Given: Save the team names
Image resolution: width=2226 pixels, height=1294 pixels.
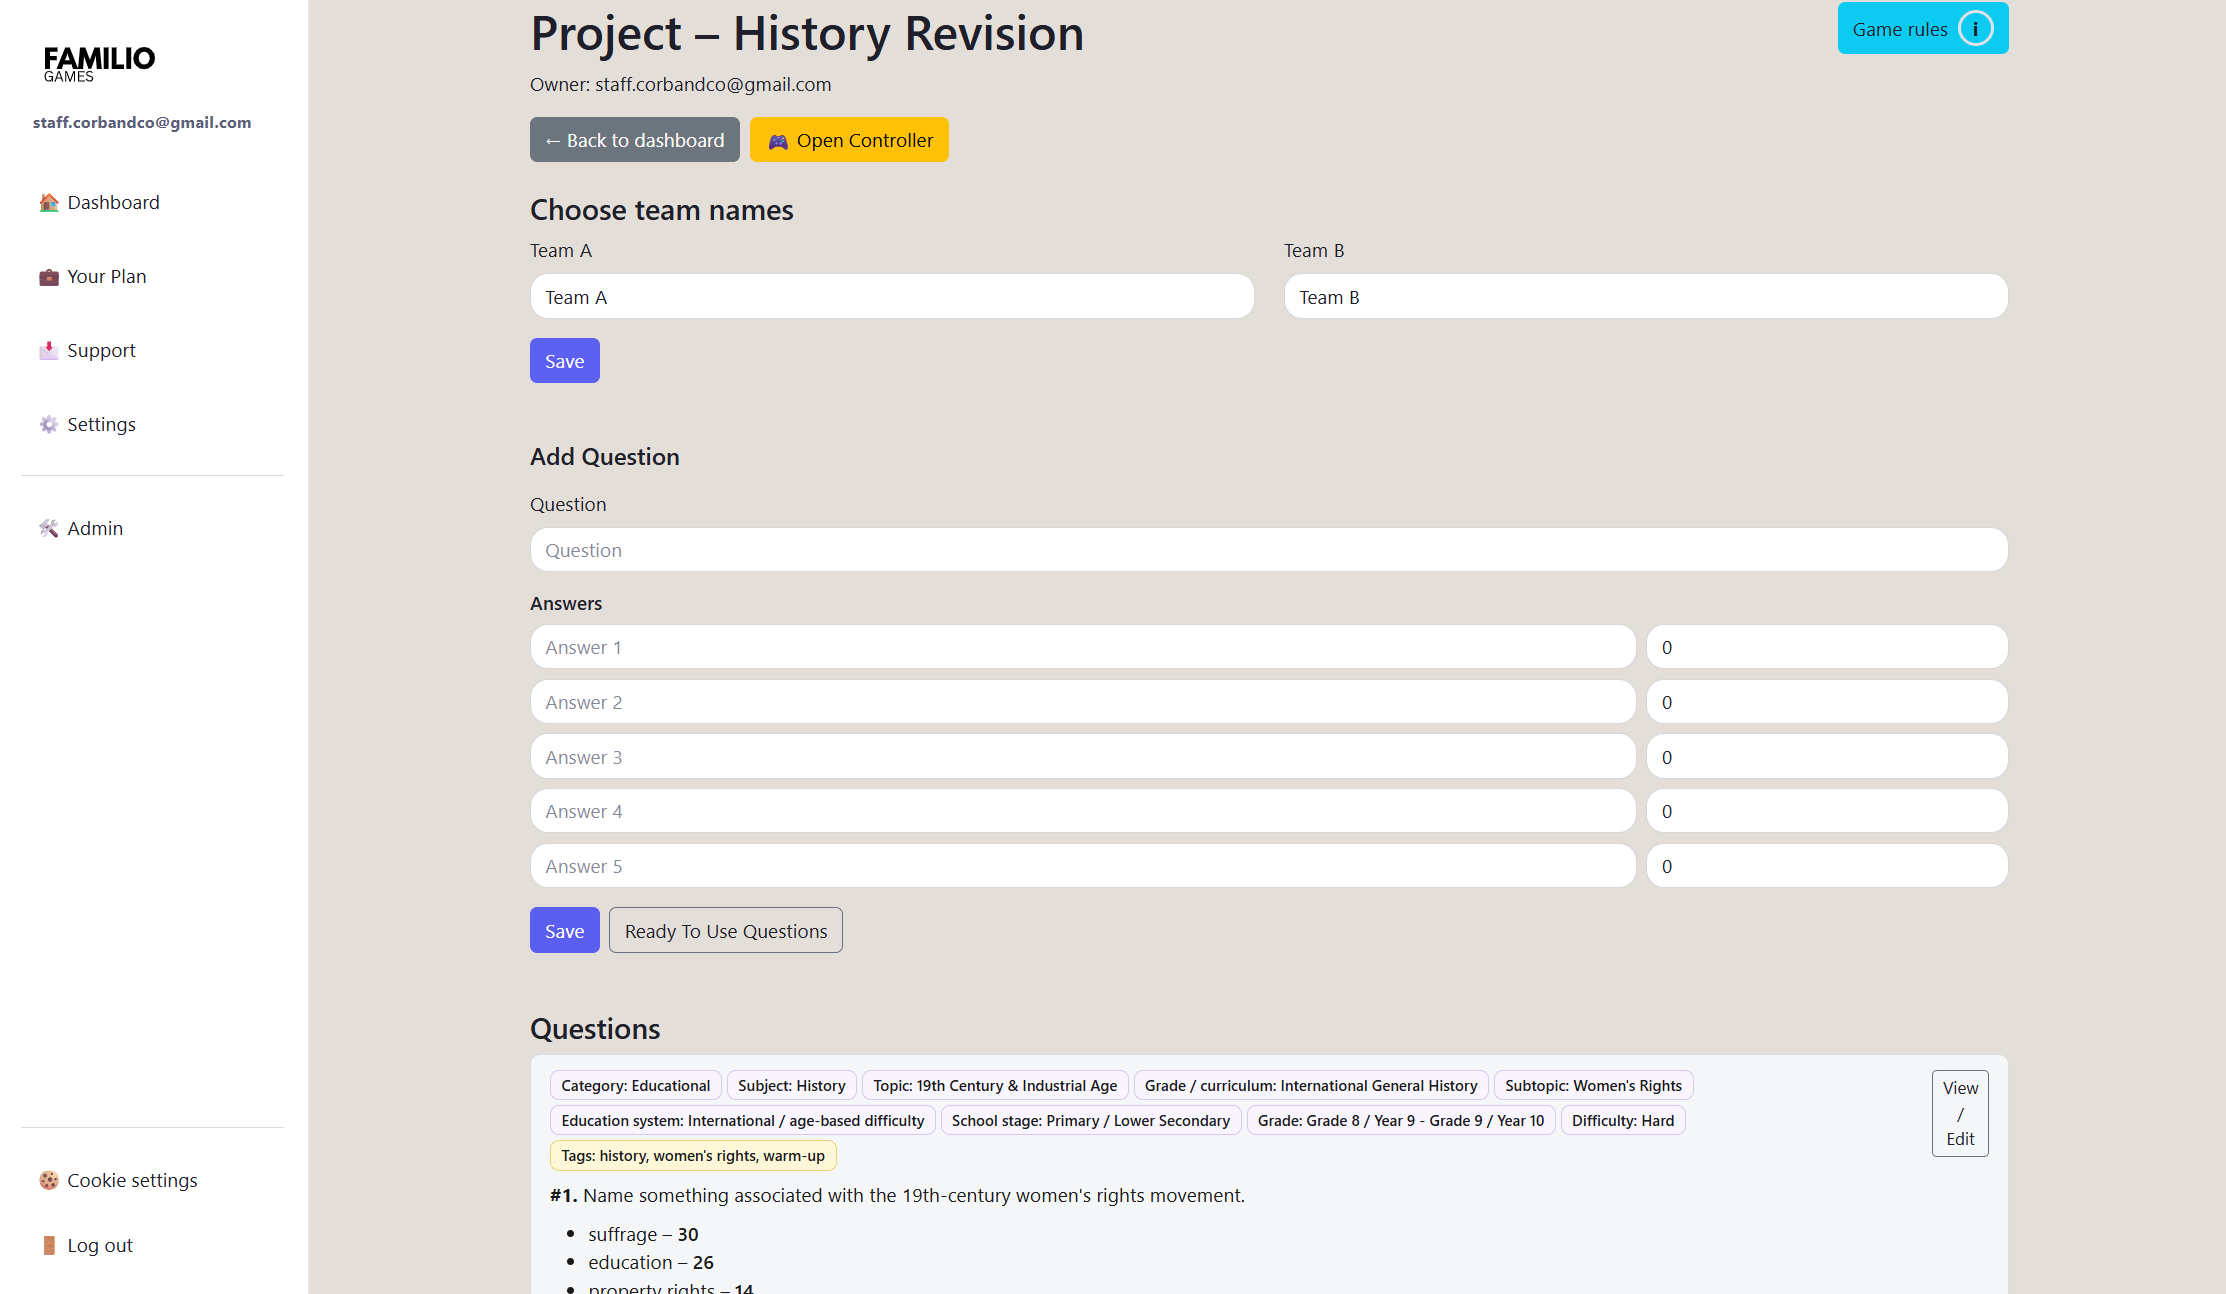Looking at the screenshot, I should coord(564,361).
